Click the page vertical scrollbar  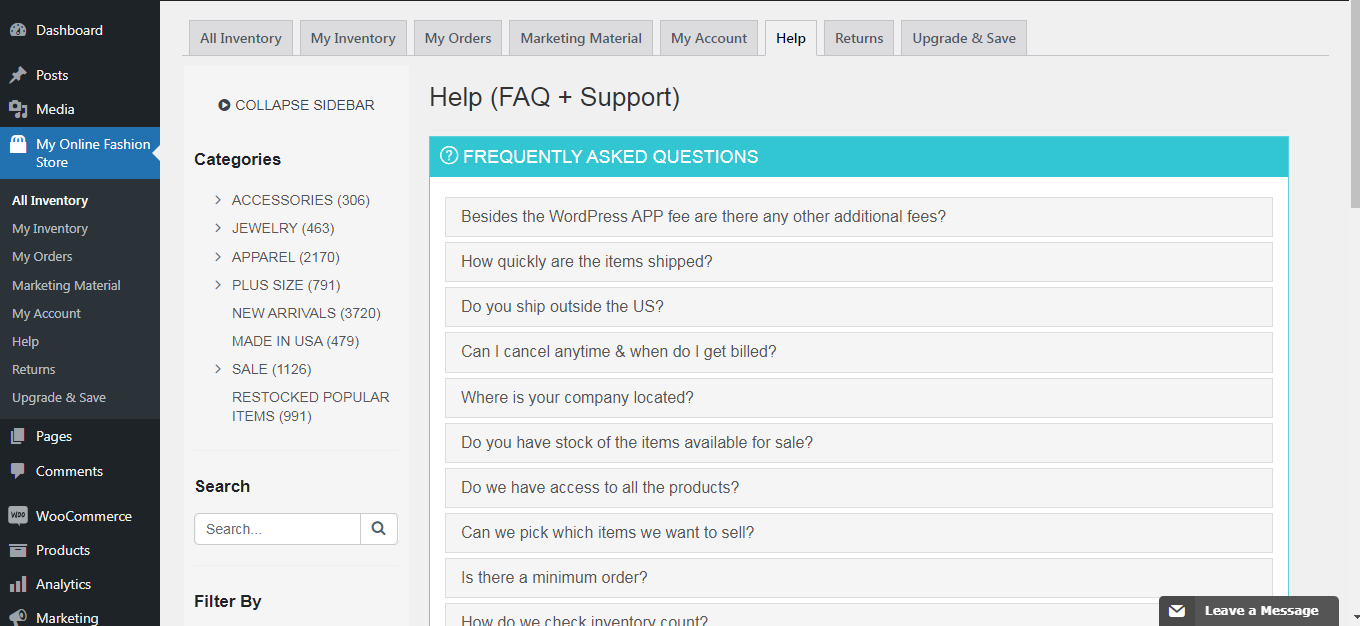(x=1354, y=313)
